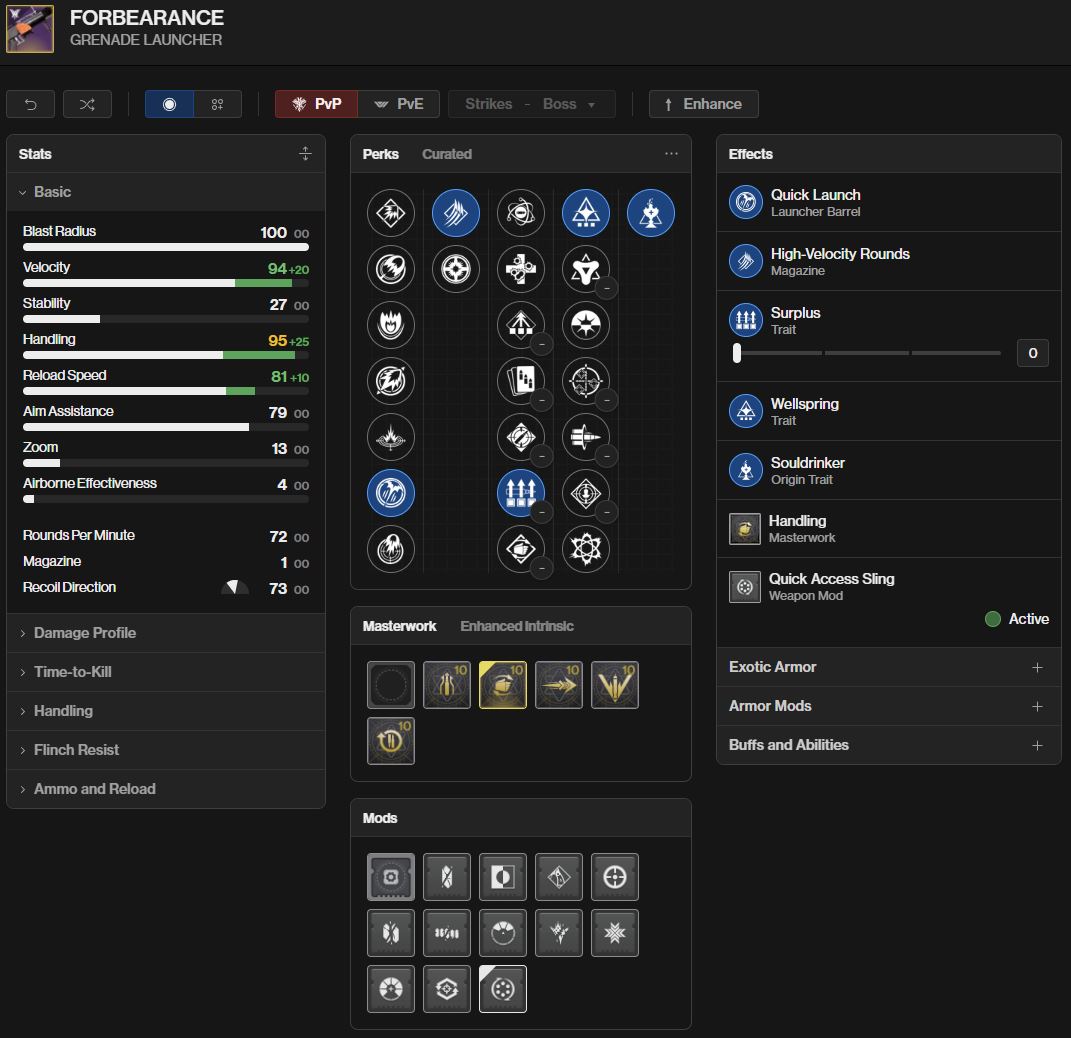Image resolution: width=1071 pixels, height=1038 pixels.
Task: Select the flame-shaped barrel perk icon
Action: (x=391, y=325)
